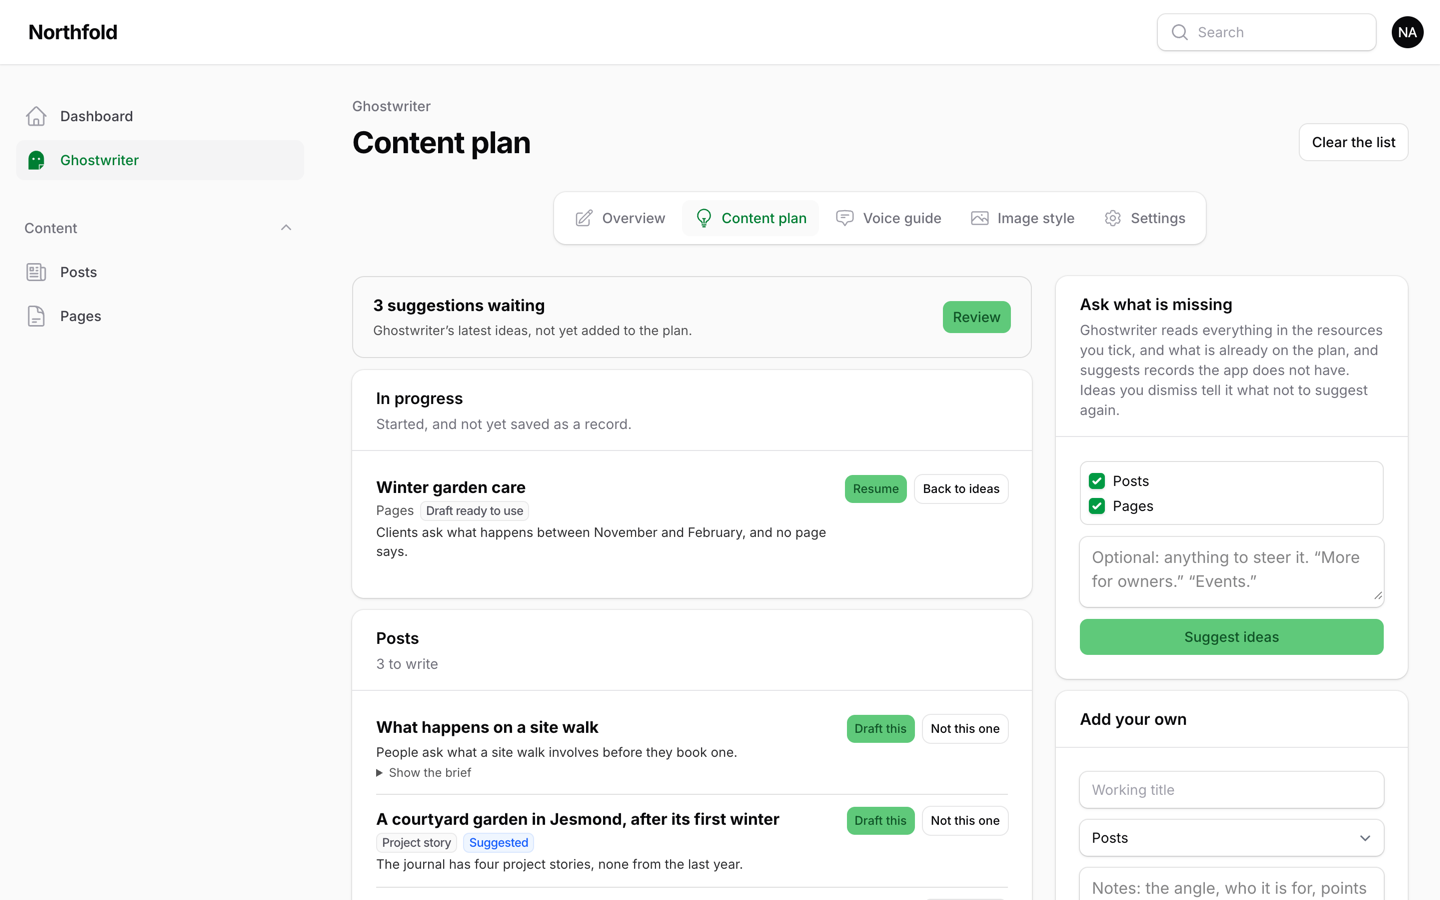Collapse the Content section chevron
The width and height of the screenshot is (1440, 900).
(x=286, y=228)
